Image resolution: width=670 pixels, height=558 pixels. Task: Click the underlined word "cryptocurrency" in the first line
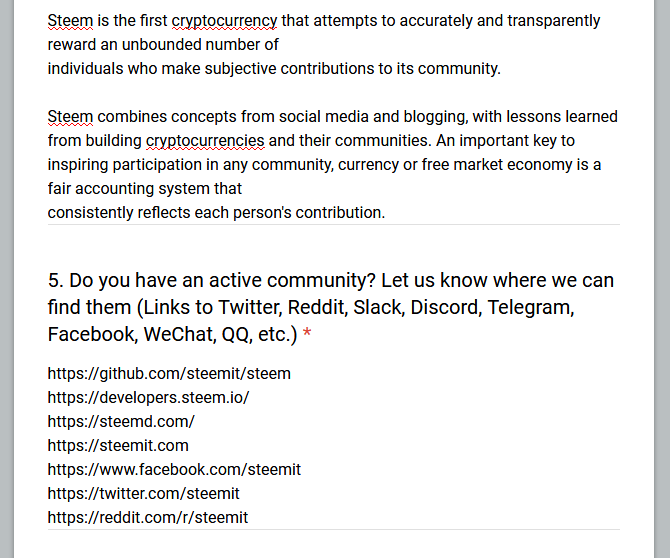[224, 21]
